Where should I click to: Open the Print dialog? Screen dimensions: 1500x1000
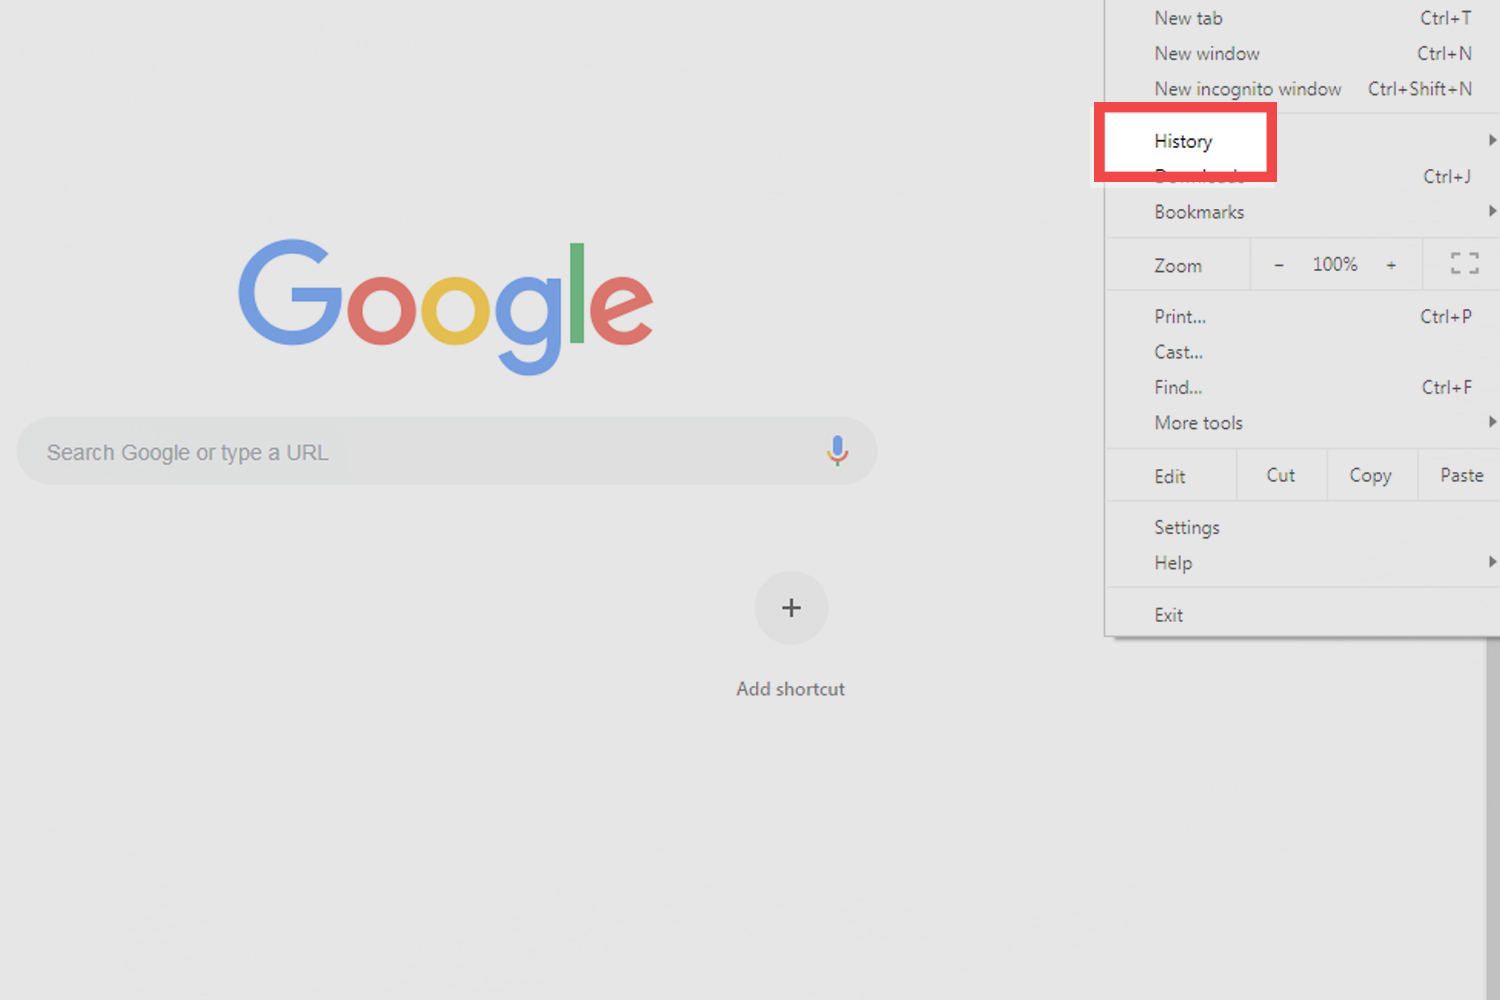[x=1180, y=316]
